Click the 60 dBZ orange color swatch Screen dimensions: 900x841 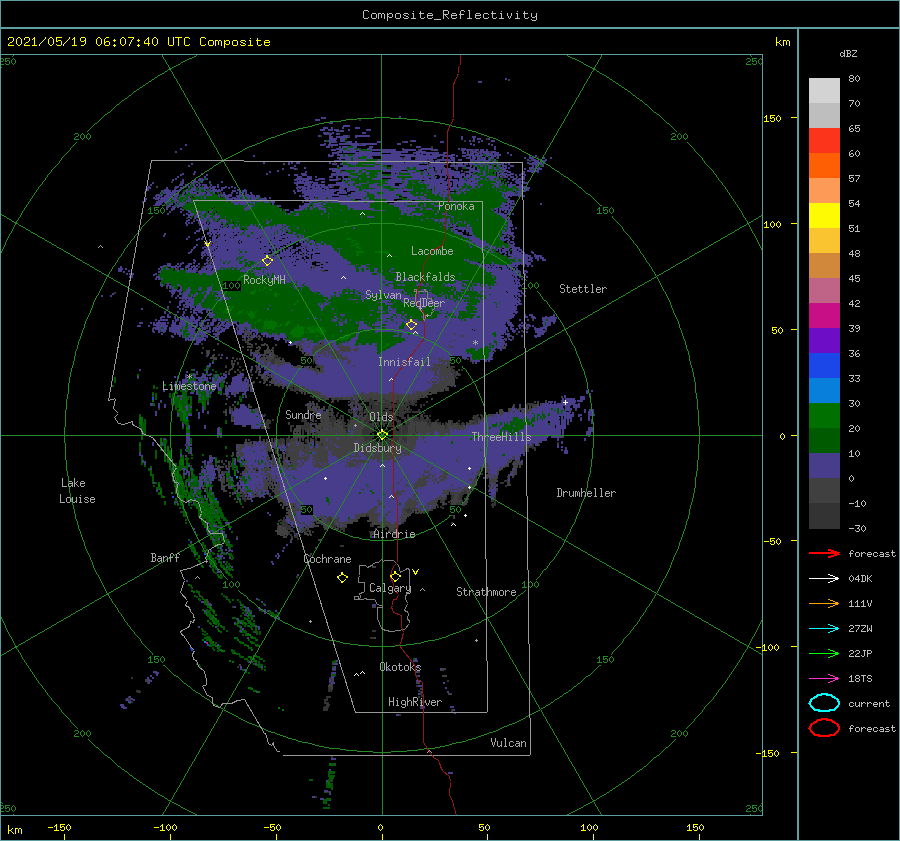click(x=824, y=166)
